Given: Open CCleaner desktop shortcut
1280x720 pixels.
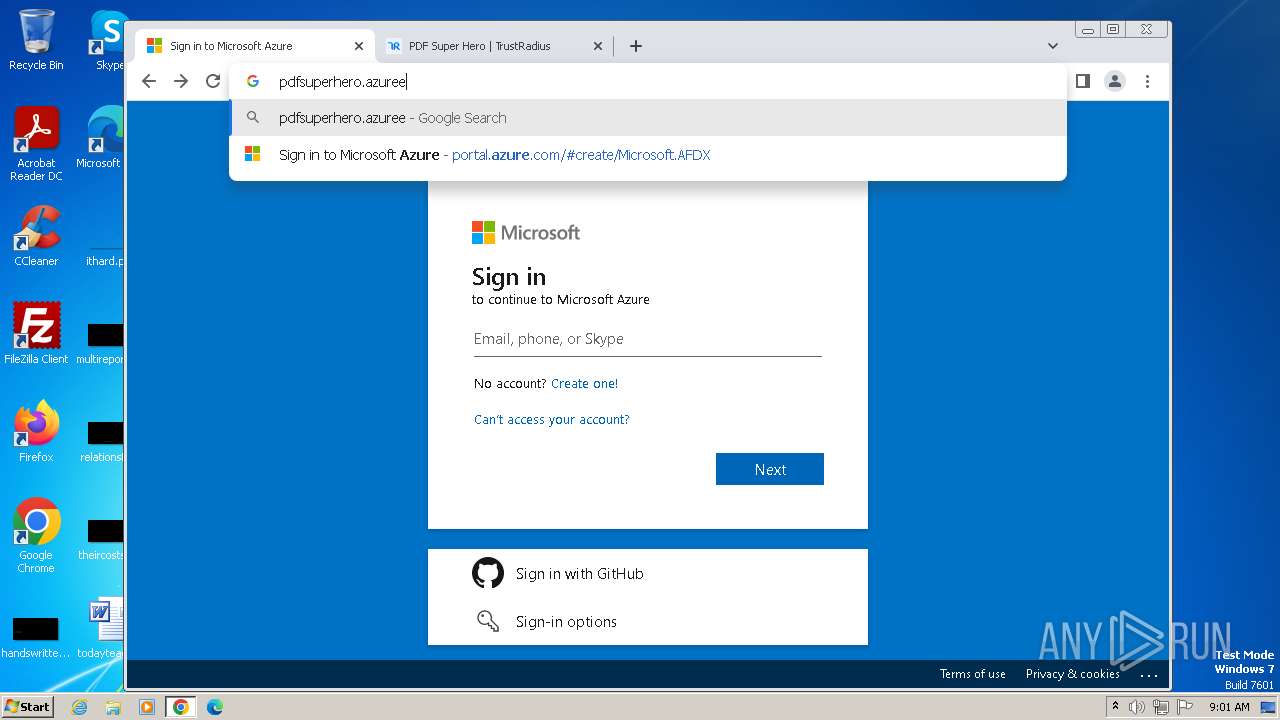Looking at the screenshot, I should [36, 236].
